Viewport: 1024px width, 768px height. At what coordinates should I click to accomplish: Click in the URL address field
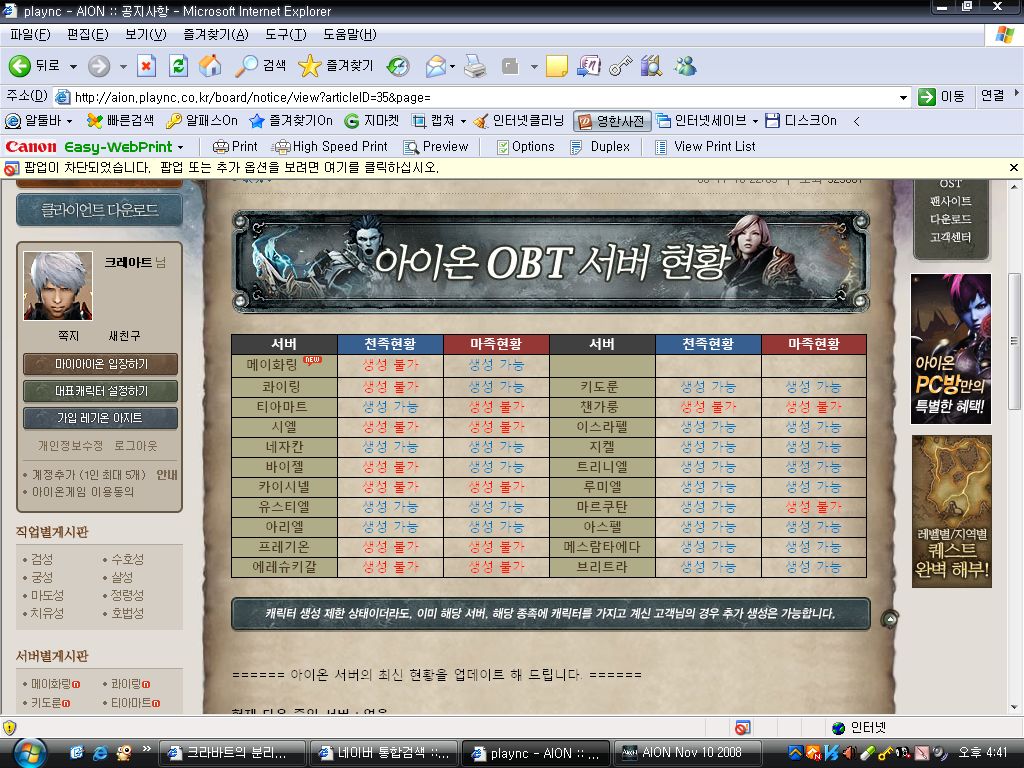click(x=483, y=97)
